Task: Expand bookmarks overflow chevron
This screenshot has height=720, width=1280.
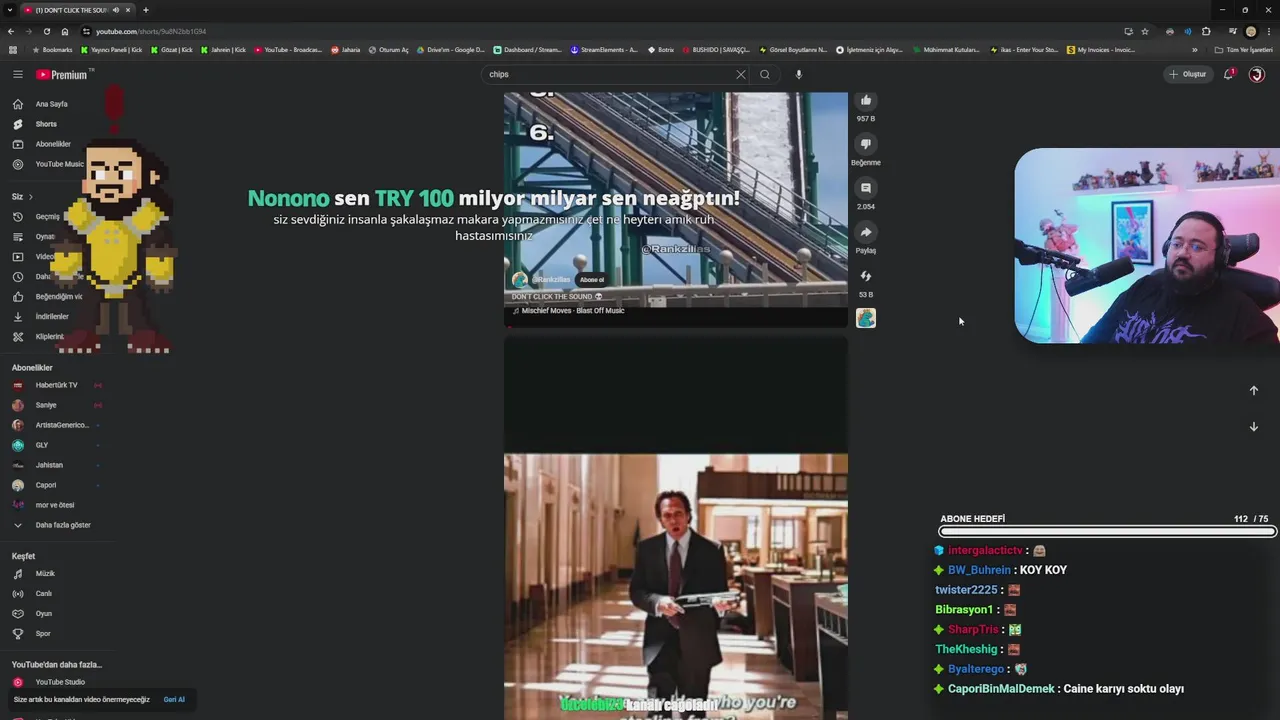Action: 1194,49
